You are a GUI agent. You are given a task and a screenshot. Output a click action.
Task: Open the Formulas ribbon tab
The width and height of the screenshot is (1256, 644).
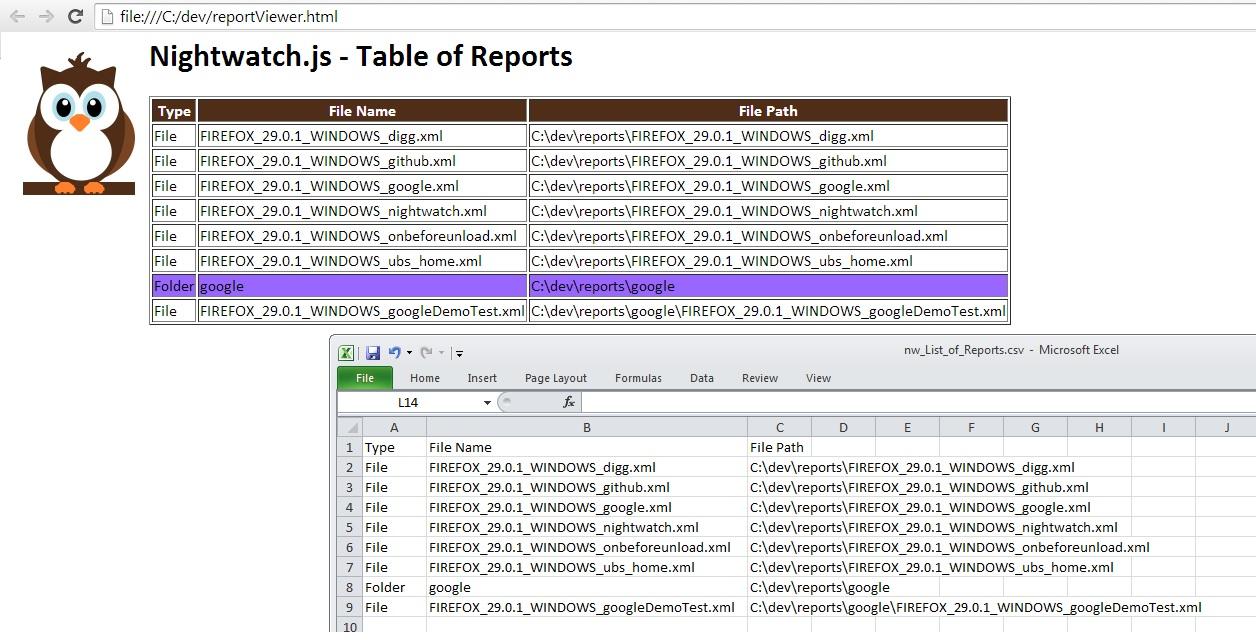click(638, 378)
